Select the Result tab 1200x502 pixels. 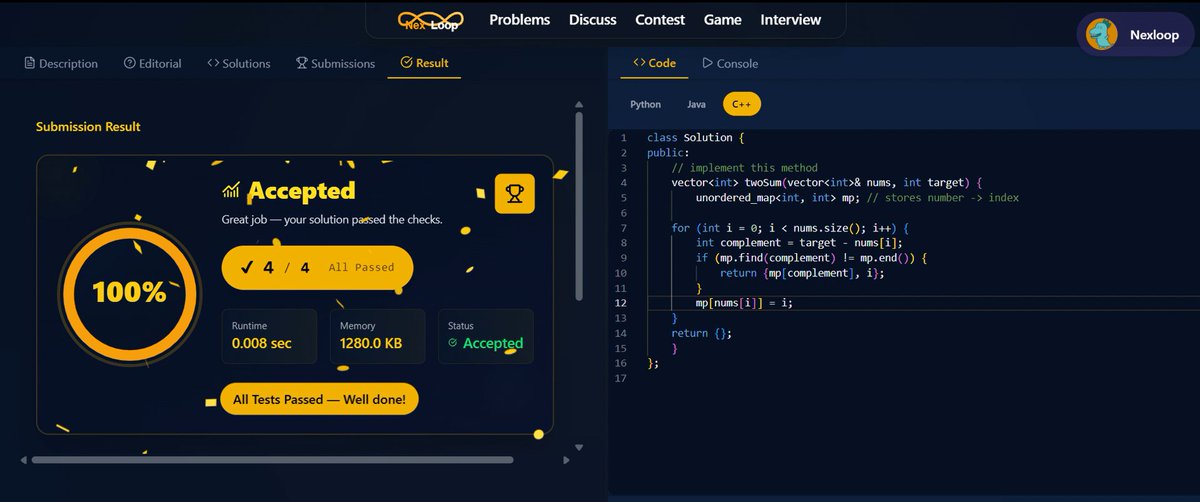(x=424, y=63)
